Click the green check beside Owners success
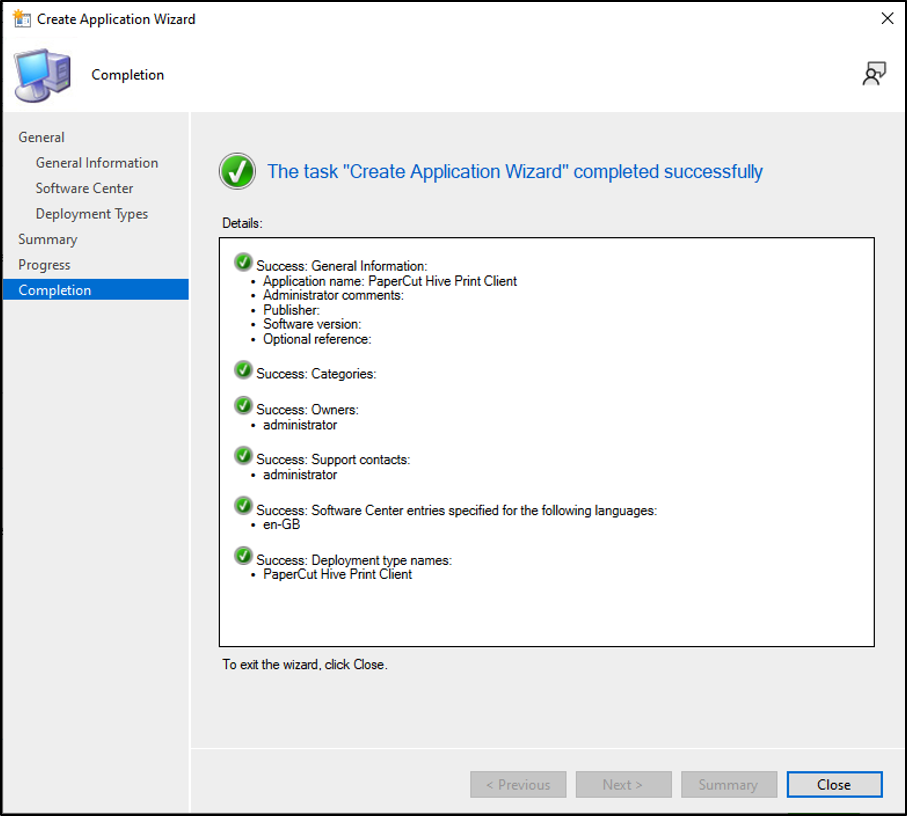Viewport: 908px width, 816px height. click(243, 406)
